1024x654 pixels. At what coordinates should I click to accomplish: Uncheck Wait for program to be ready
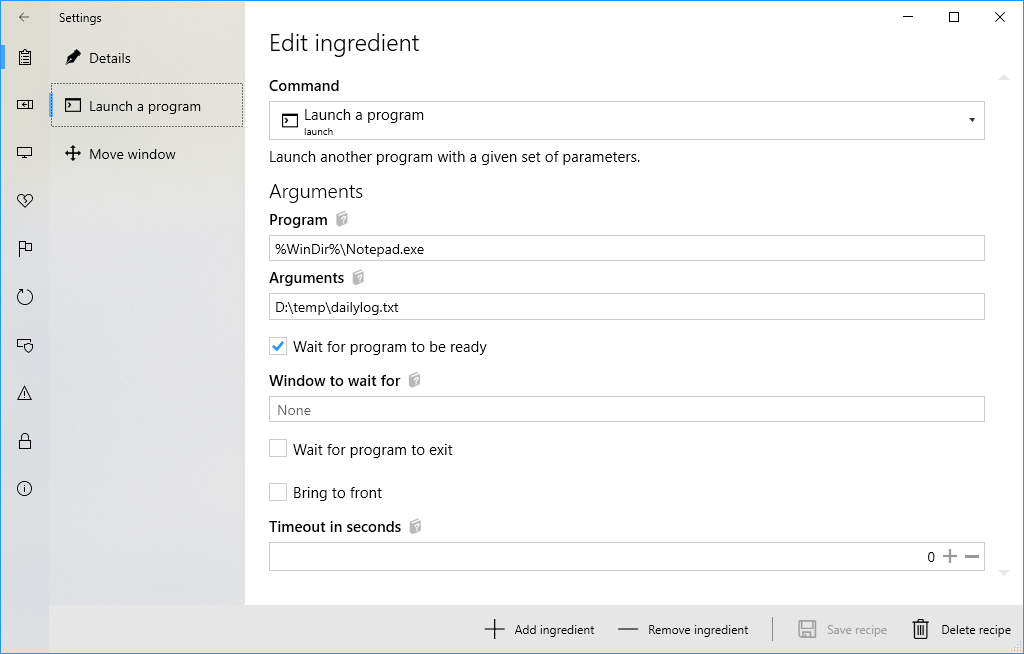[278, 346]
